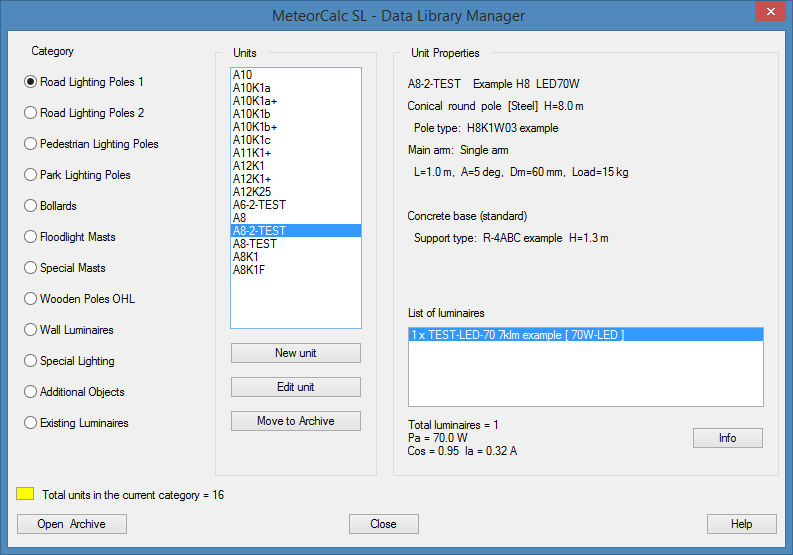The image size is (793, 555).
Task: Select unit A8K1 in the list
Action: (x=296, y=257)
